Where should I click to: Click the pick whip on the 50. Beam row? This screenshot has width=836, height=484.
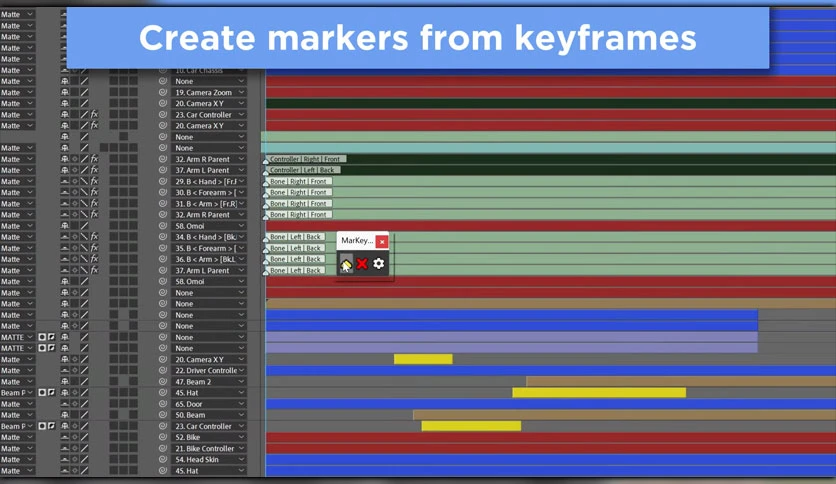163,415
